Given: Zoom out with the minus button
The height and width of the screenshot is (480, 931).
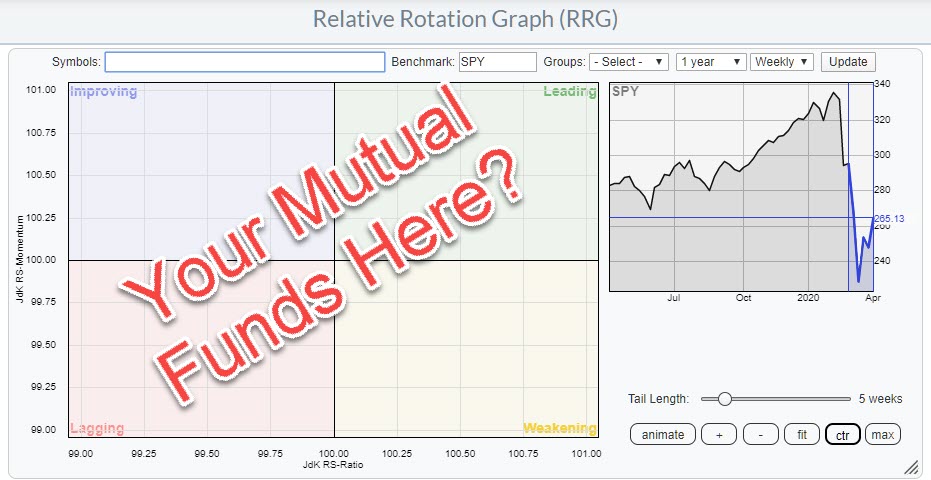Looking at the screenshot, I should point(760,434).
